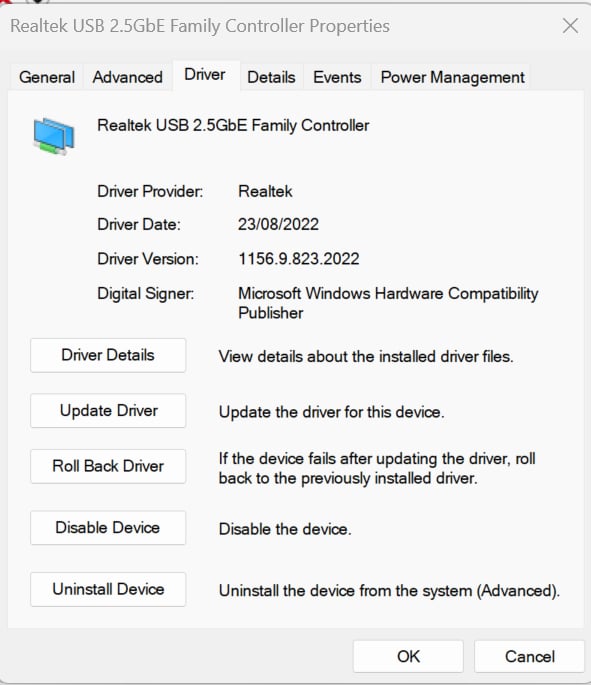Click the Disable Device button
This screenshot has height=685, width=591.
(x=108, y=528)
